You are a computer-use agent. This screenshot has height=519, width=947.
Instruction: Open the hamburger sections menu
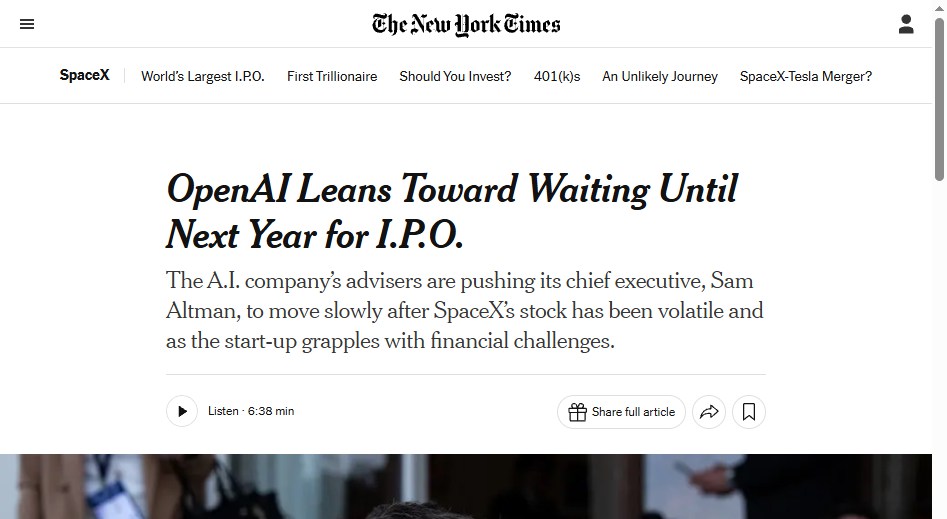pyautogui.click(x=27, y=24)
